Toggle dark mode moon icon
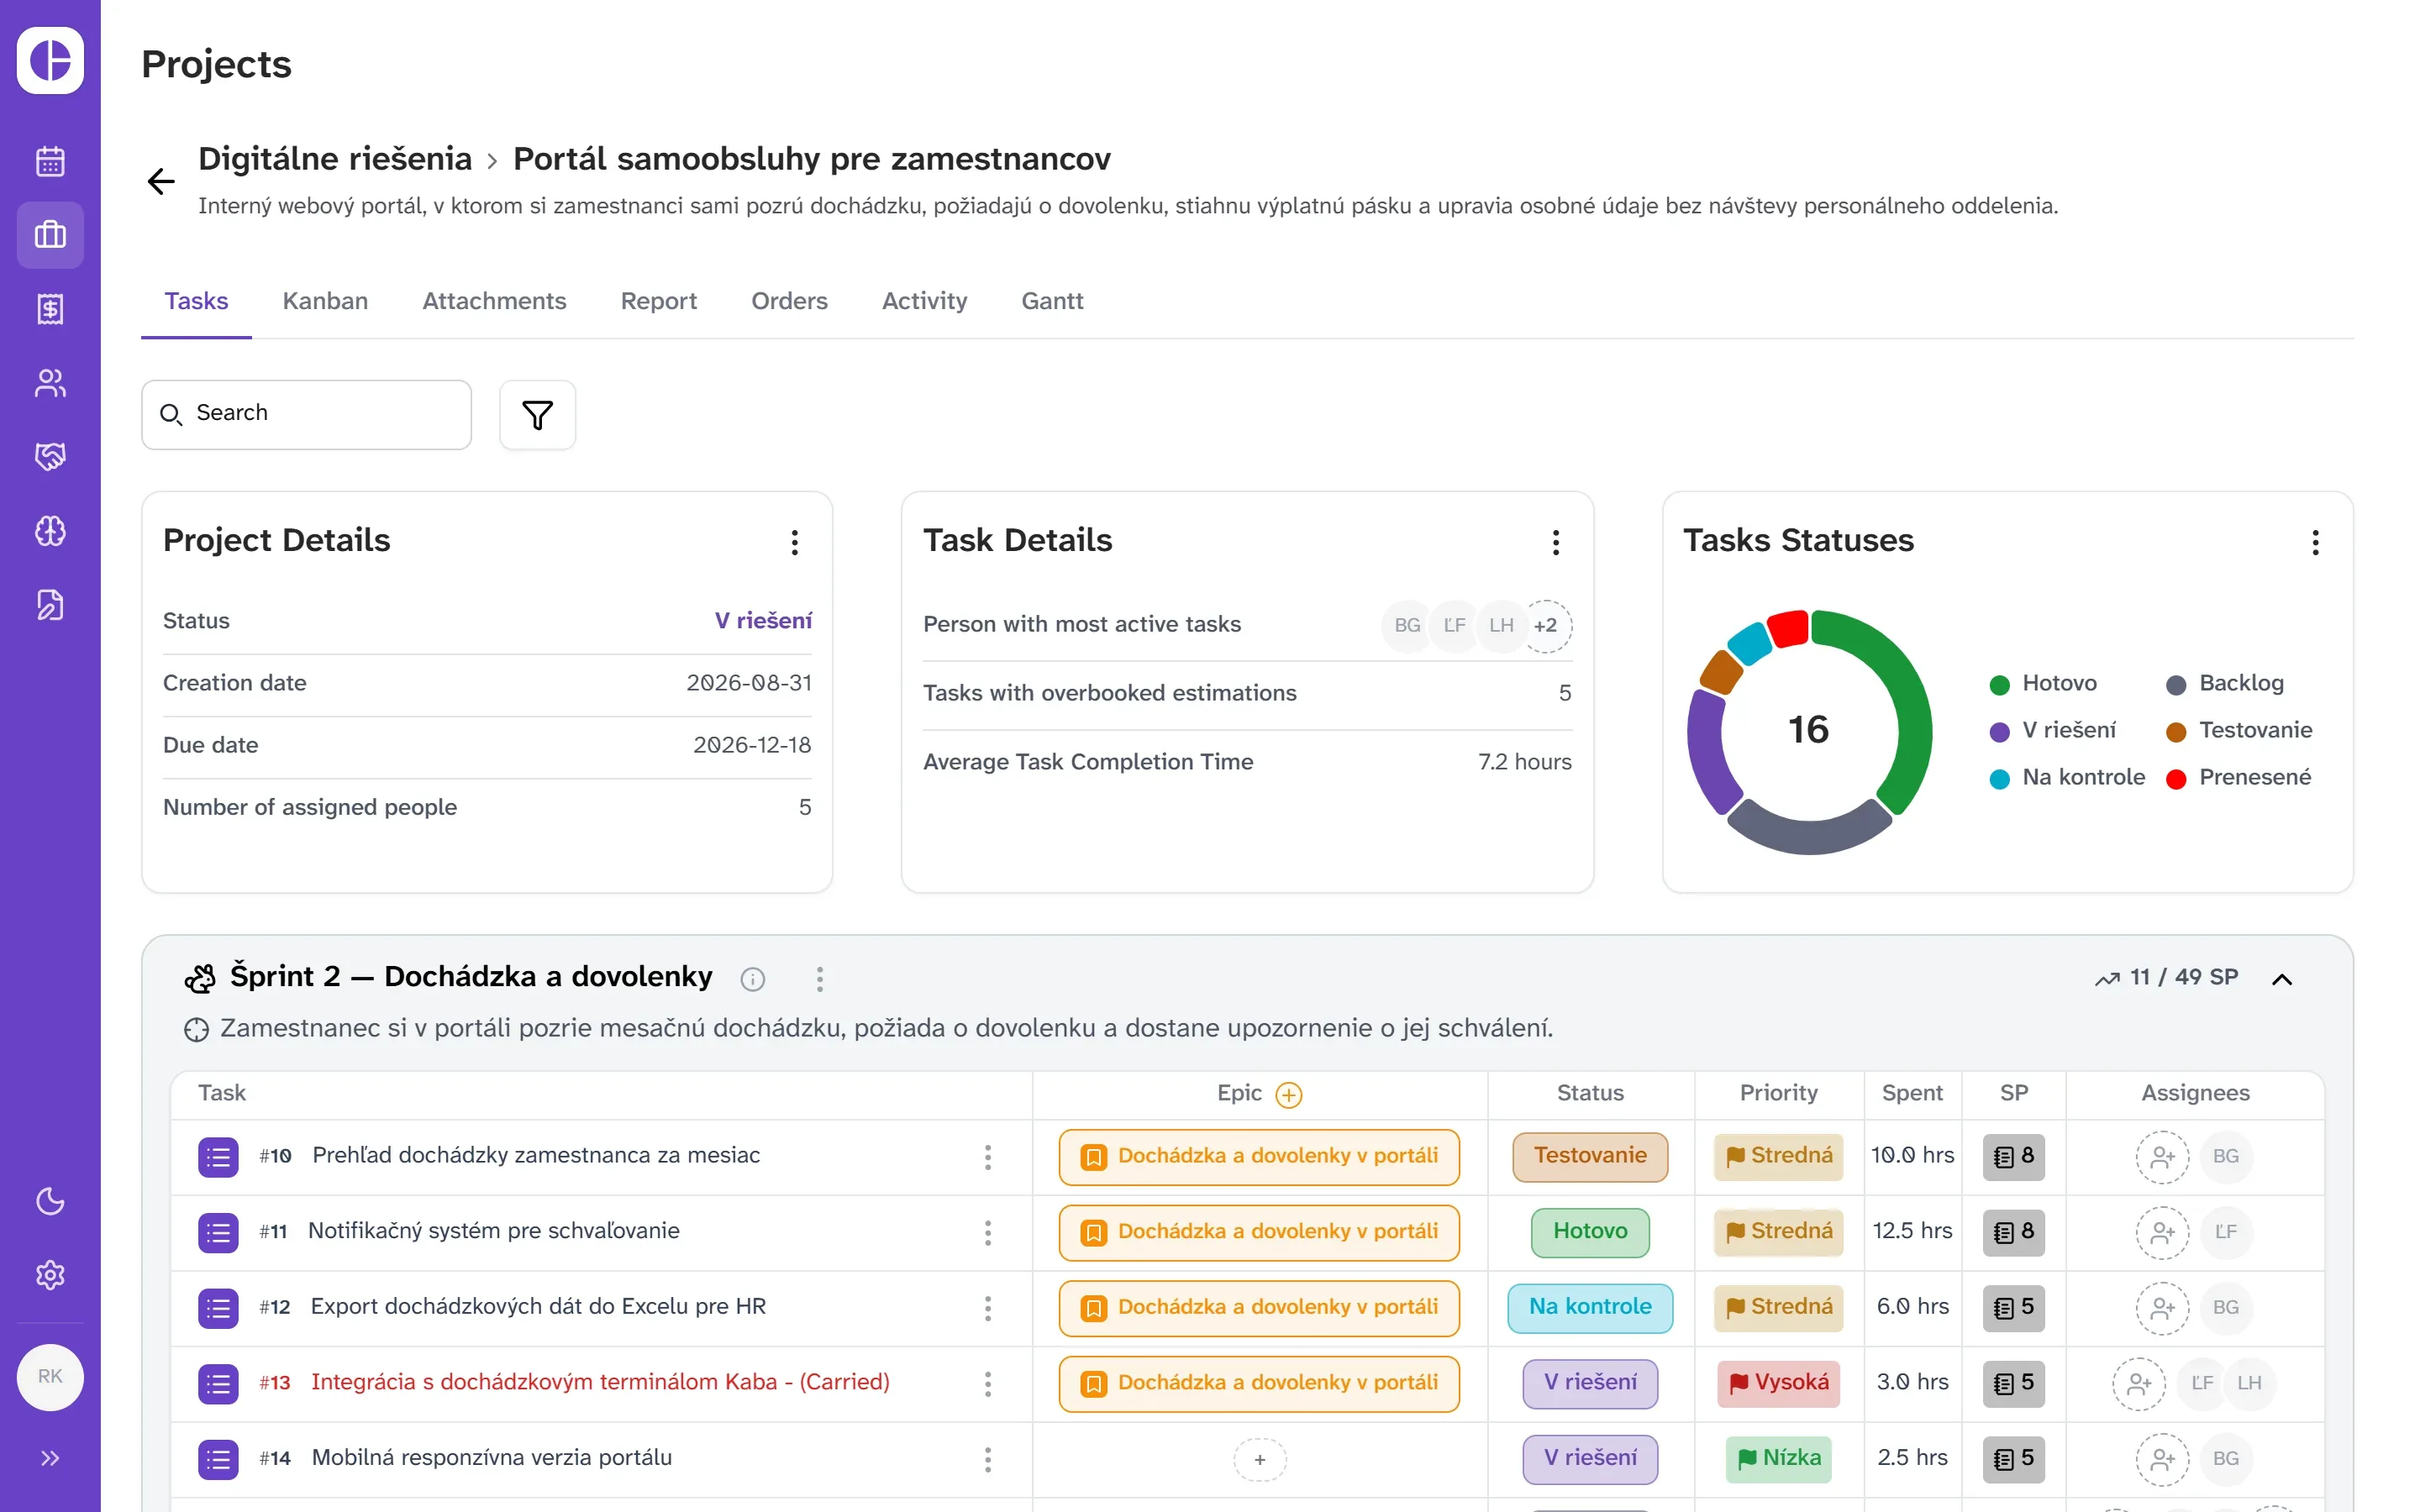The height and width of the screenshot is (1512, 2420). pos(50,1201)
